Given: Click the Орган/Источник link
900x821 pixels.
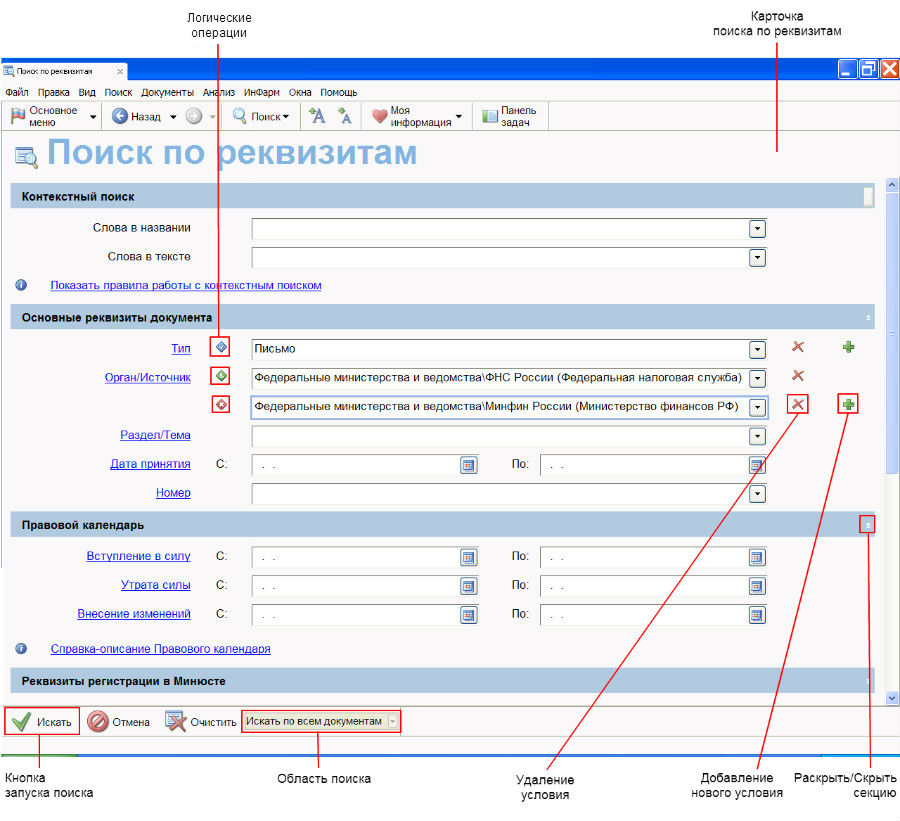Looking at the screenshot, I should click(x=148, y=377).
